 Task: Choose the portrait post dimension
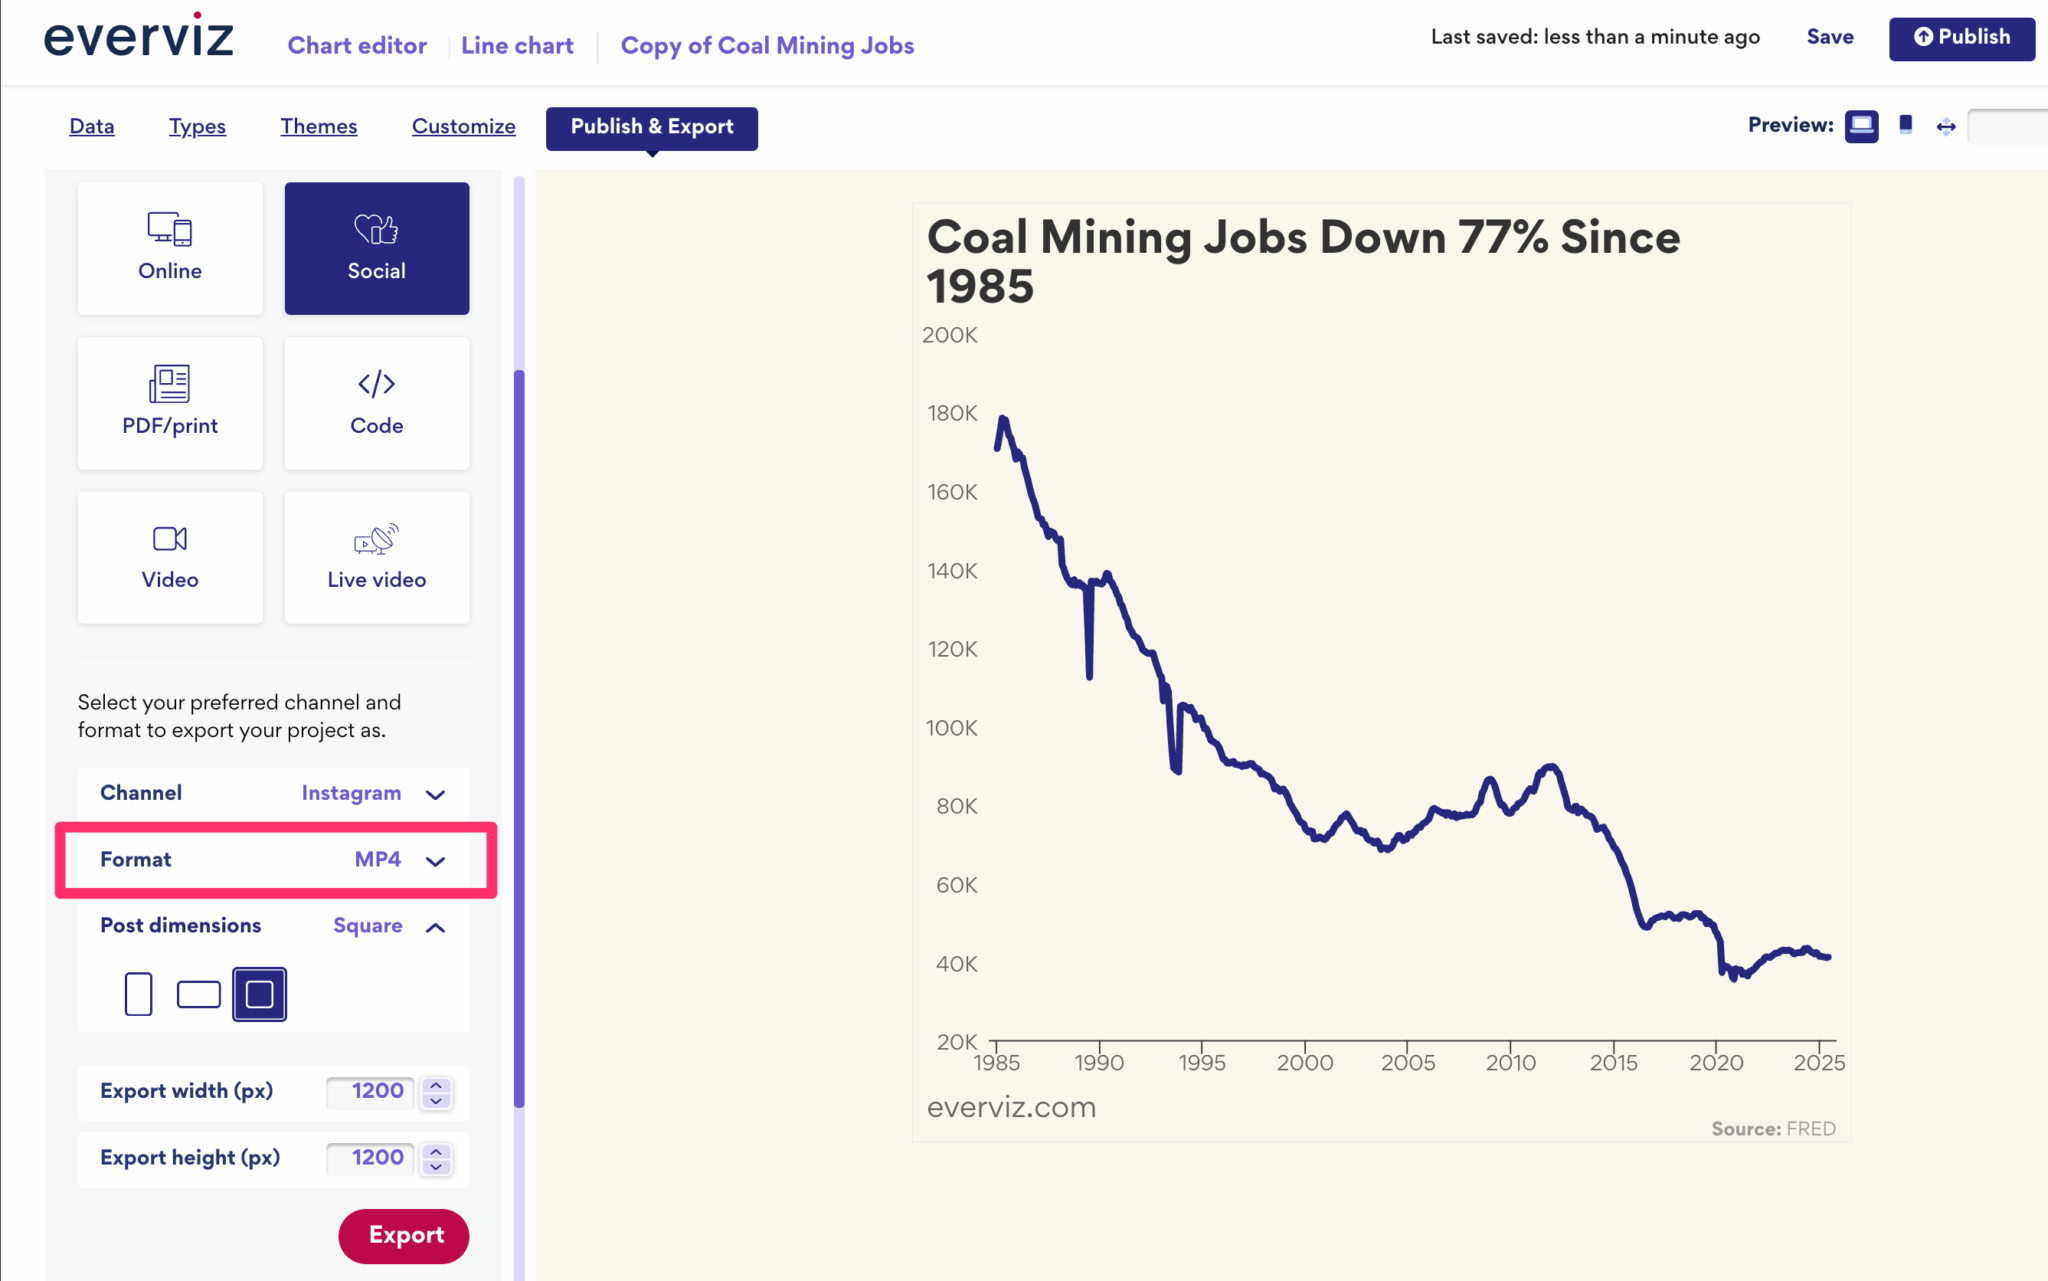(x=137, y=994)
